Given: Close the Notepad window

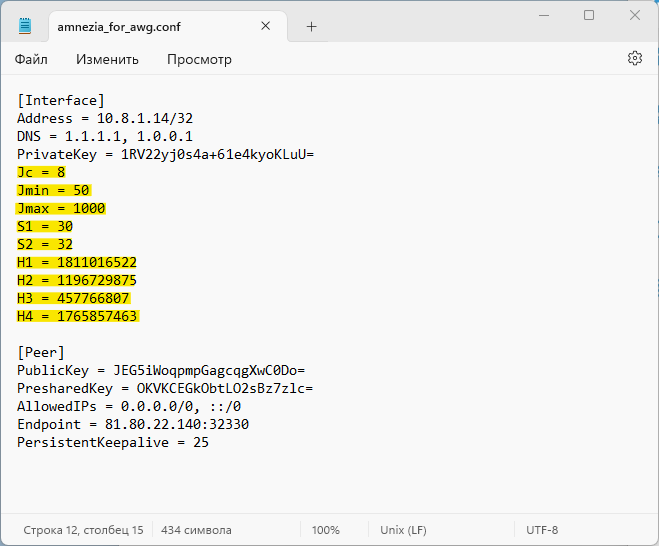Looking at the screenshot, I should click(634, 15).
